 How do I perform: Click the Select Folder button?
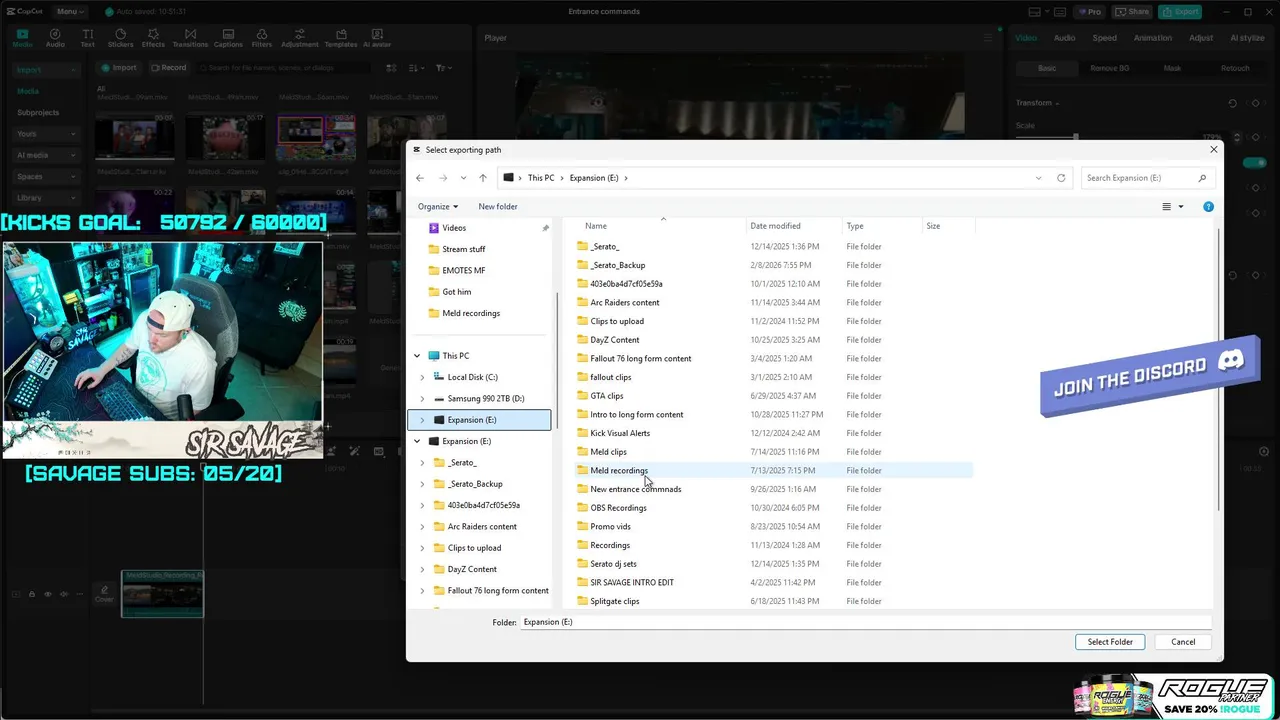1110,642
